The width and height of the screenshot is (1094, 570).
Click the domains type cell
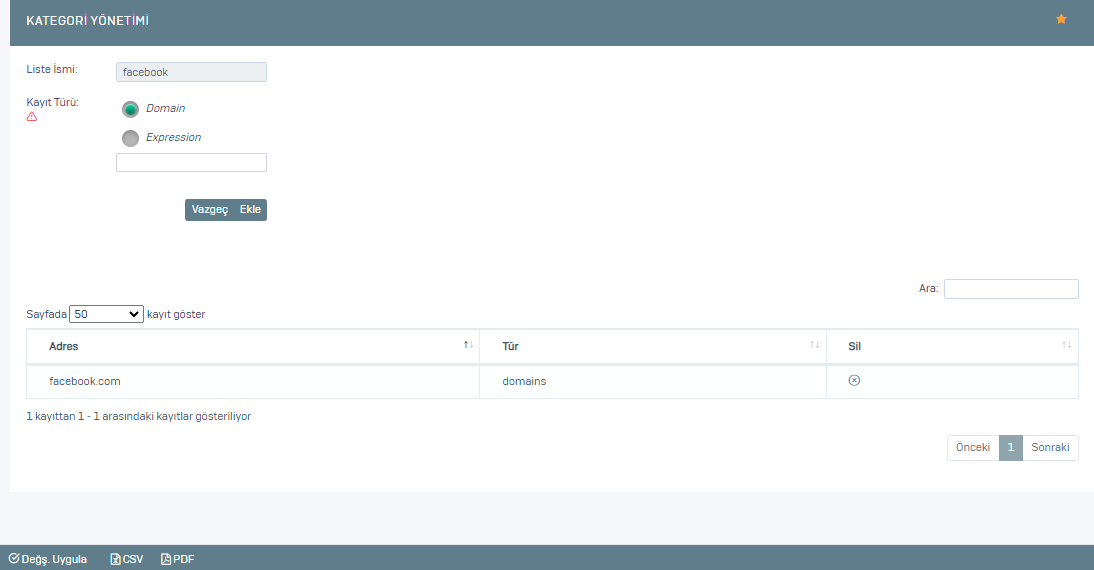coord(652,381)
